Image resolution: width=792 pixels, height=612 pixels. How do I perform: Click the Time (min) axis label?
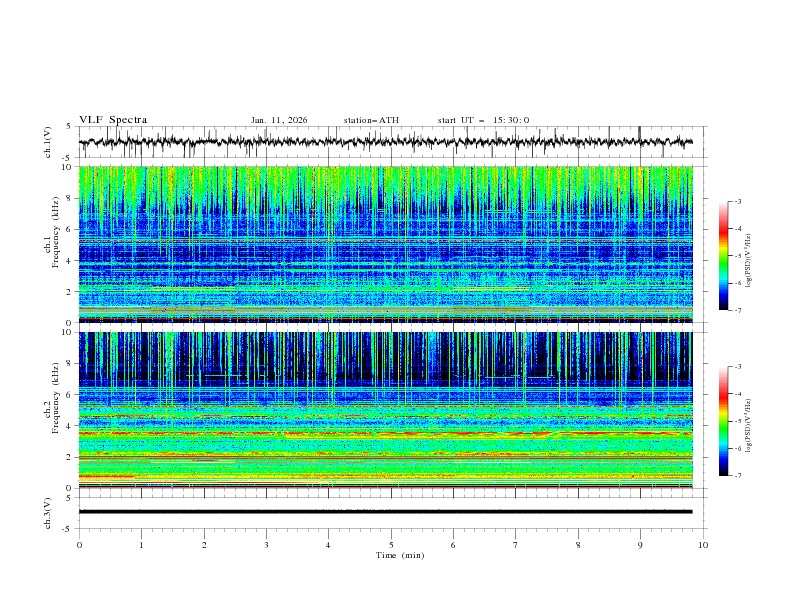(x=399, y=555)
